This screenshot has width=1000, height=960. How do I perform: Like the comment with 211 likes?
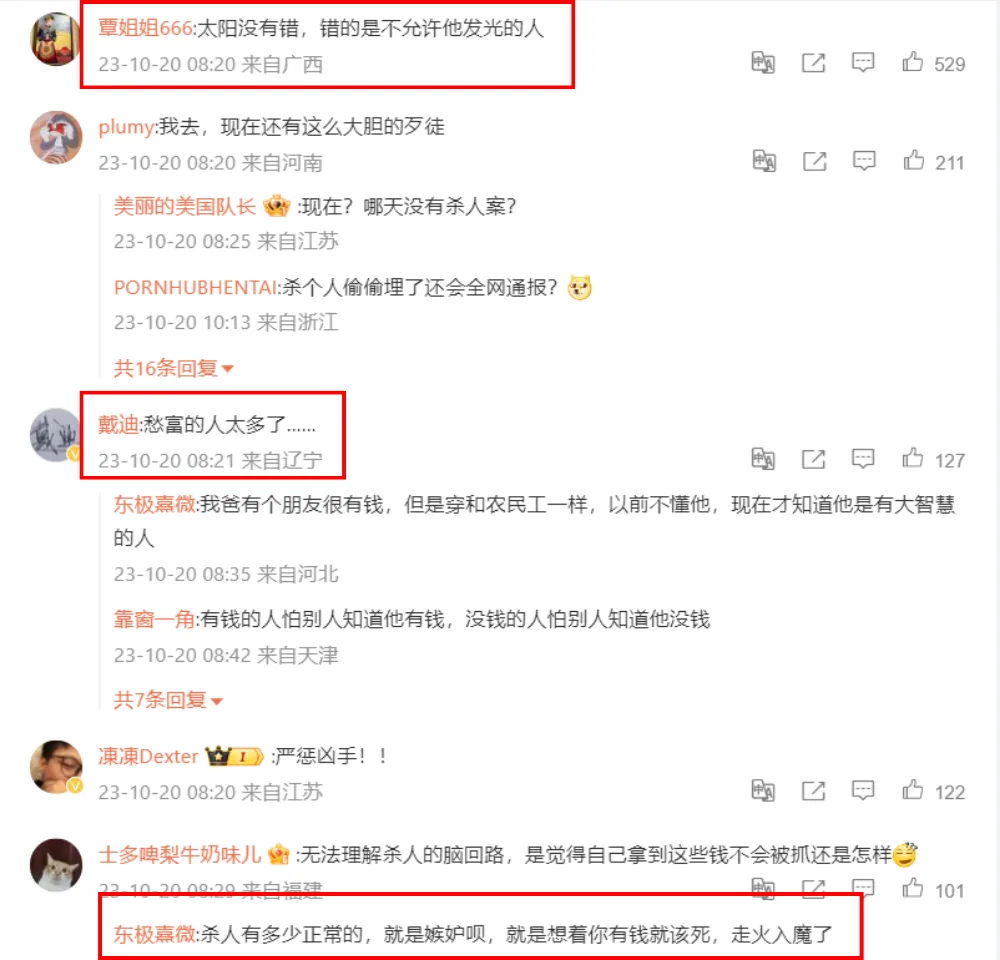pyautogui.click(x=913, y=161)
